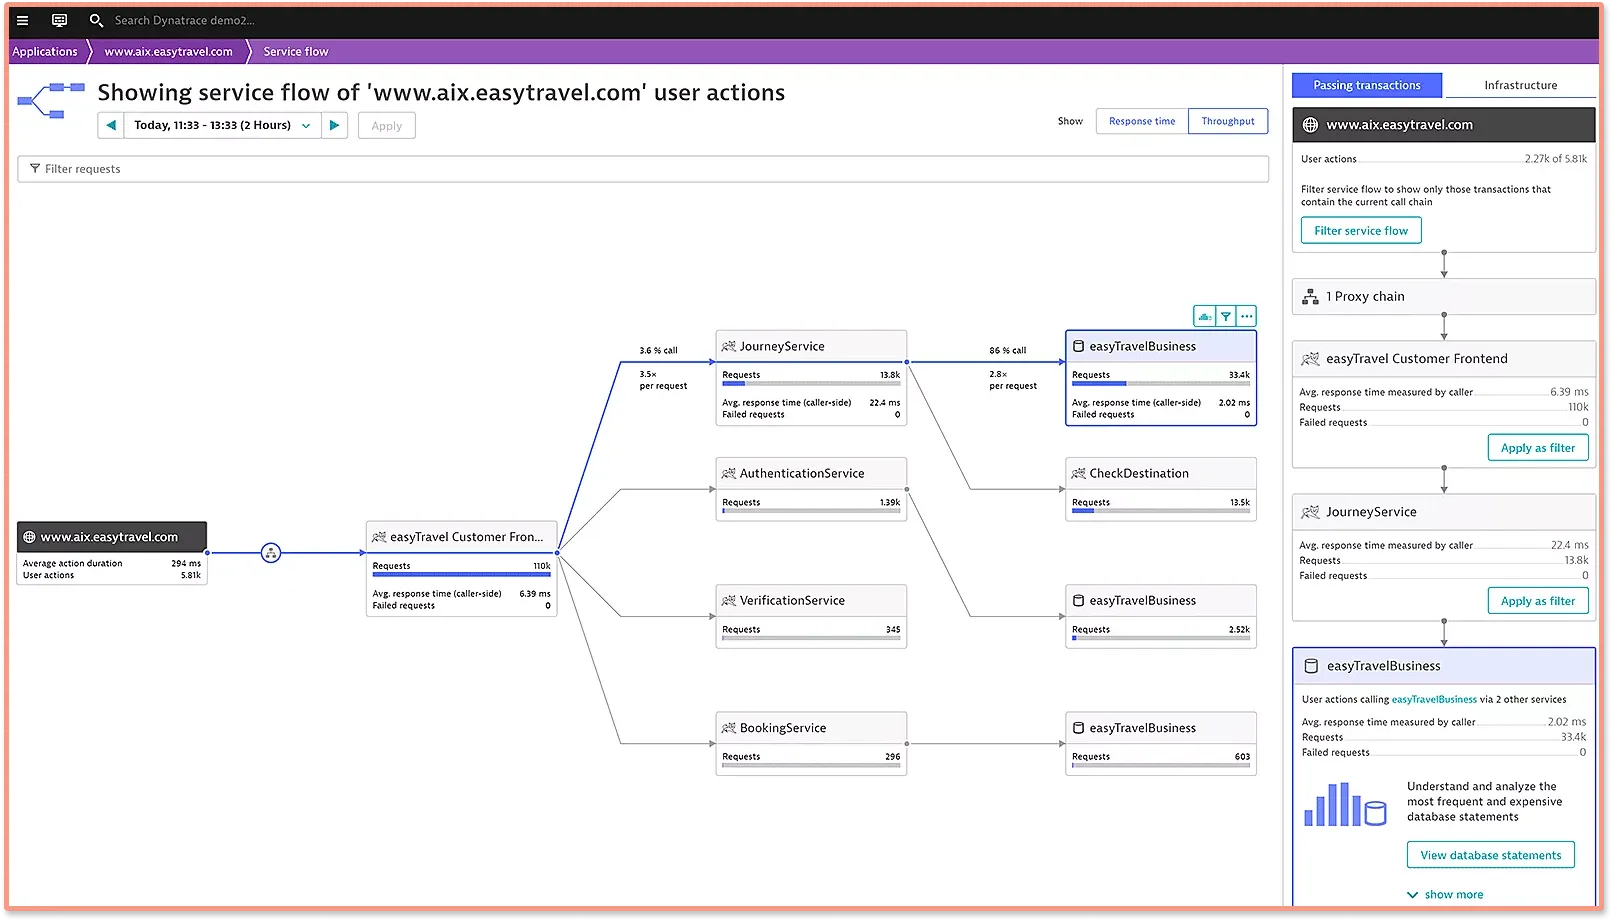Click CheckDestination node service icon
Image resolution: width=1612 pixels, height=921 pixels.
click(1079, 473)
